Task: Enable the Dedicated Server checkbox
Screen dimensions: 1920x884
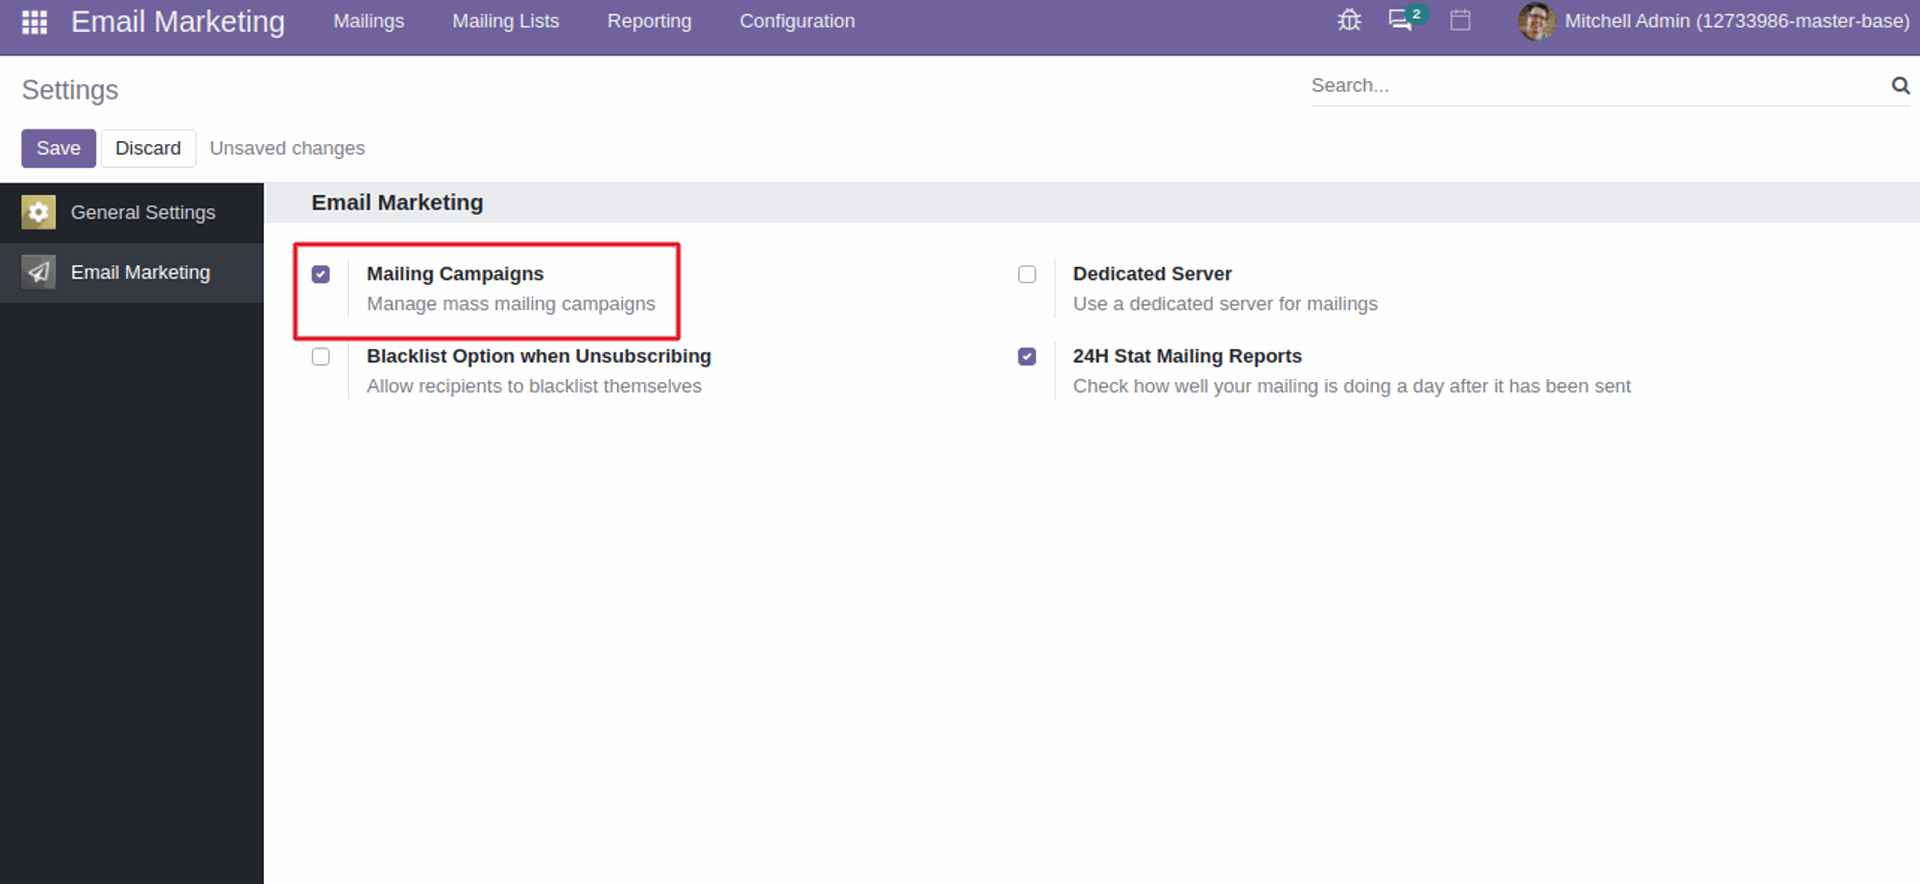Action: coord(1027,274)
